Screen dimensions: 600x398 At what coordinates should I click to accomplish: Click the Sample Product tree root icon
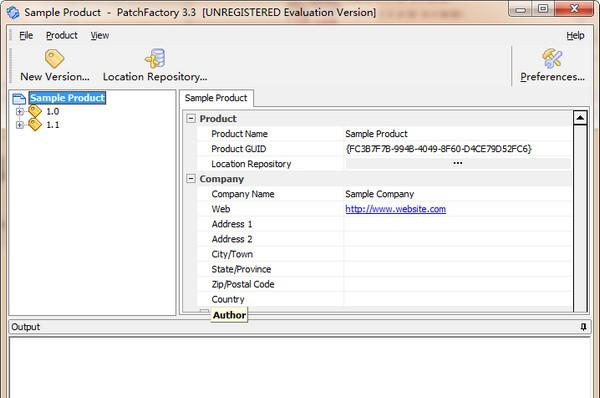pyautogui.click(x=19, y=98)
